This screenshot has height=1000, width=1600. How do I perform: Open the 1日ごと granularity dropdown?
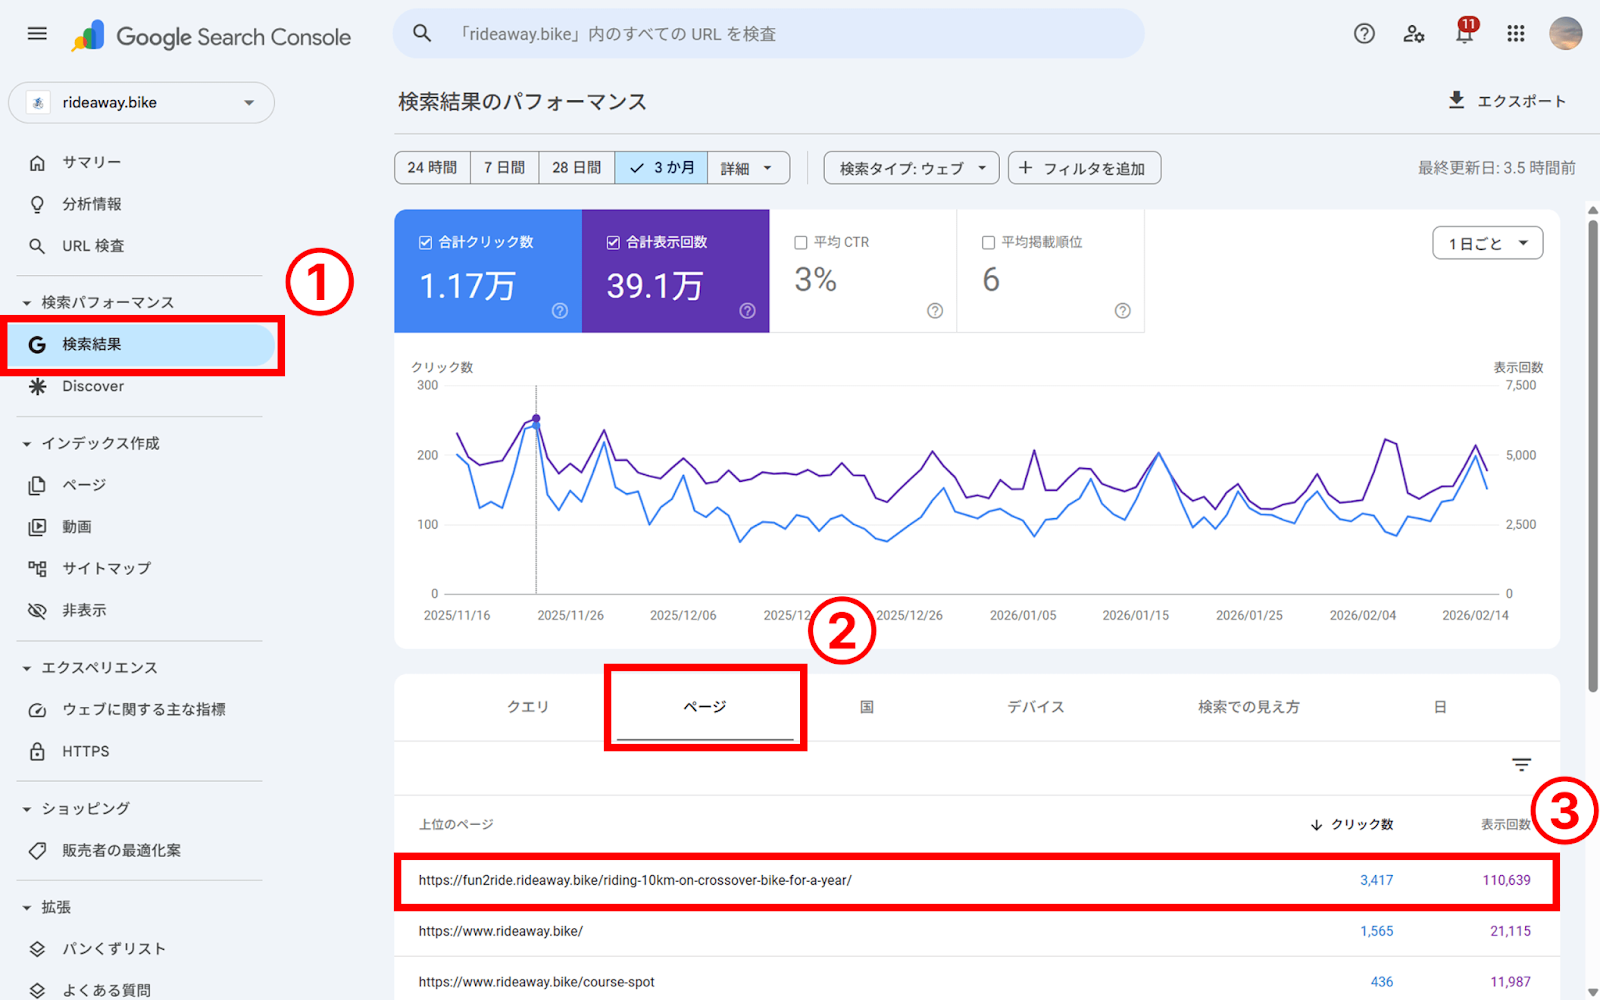1487,242
